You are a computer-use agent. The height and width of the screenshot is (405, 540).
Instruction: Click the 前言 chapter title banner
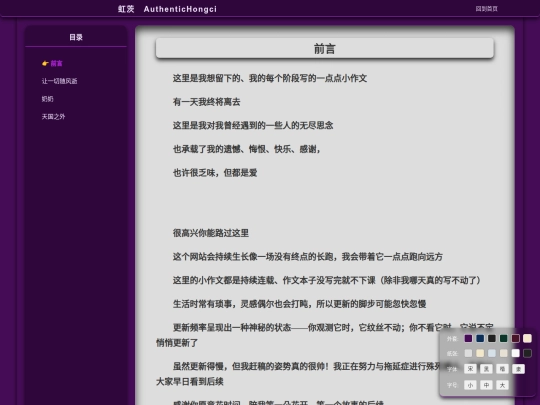click(325, 48)
